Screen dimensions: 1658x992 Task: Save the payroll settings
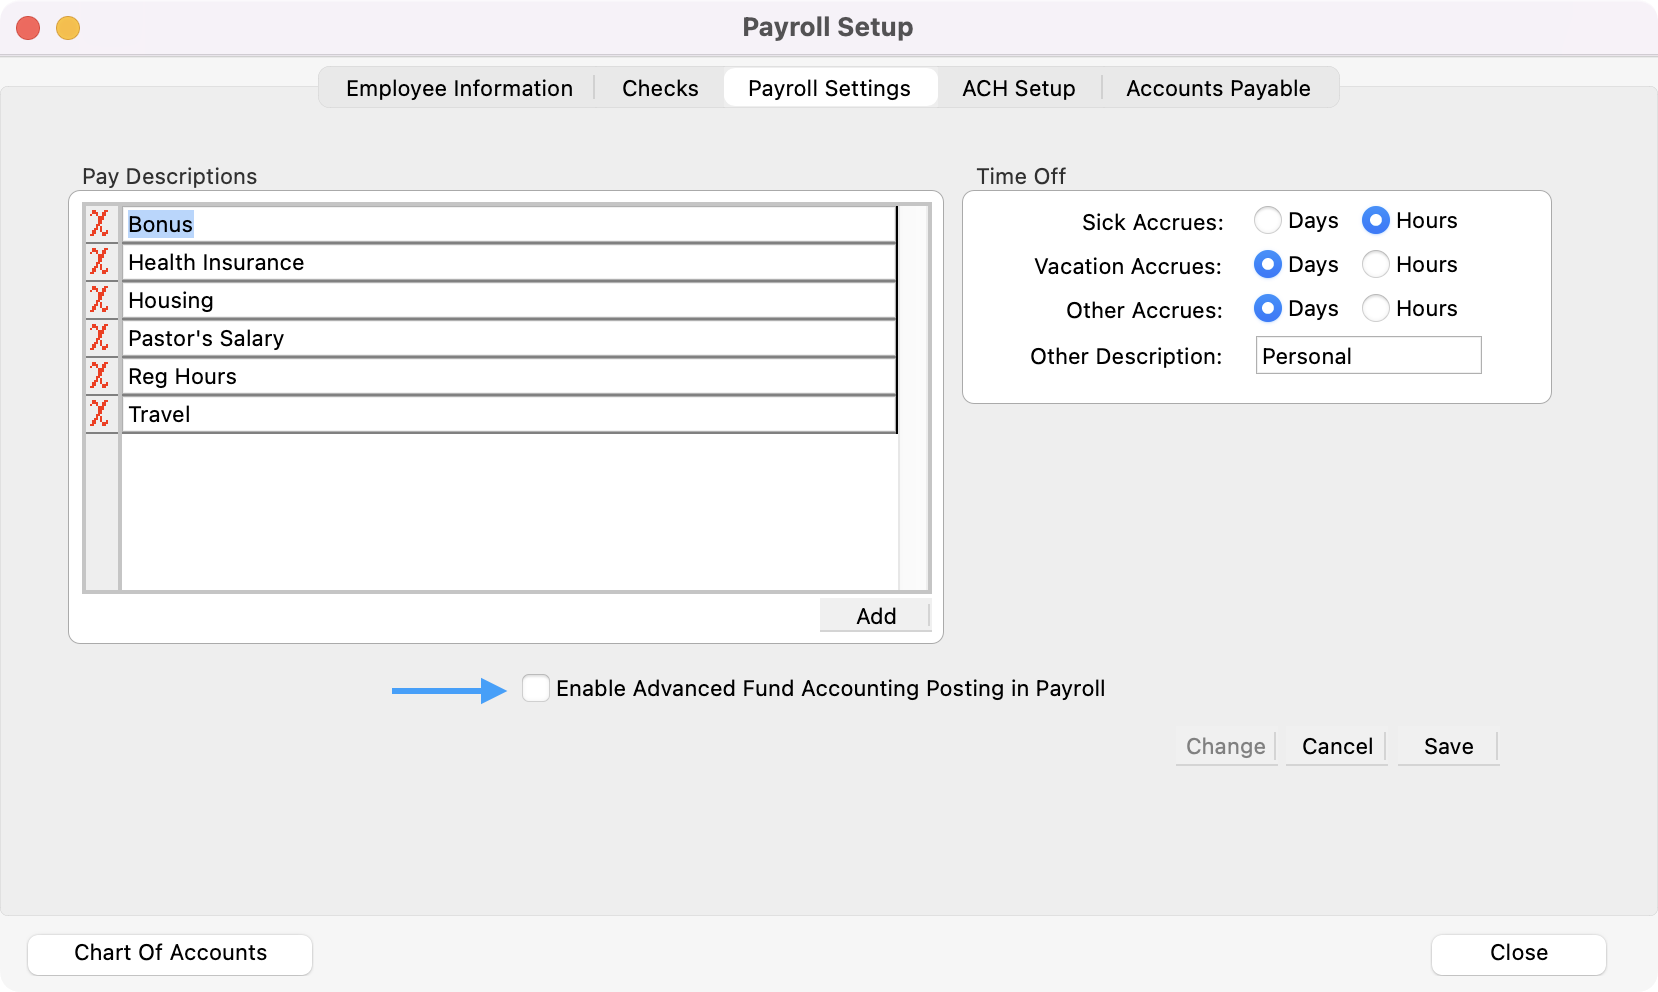point(1448,746)
